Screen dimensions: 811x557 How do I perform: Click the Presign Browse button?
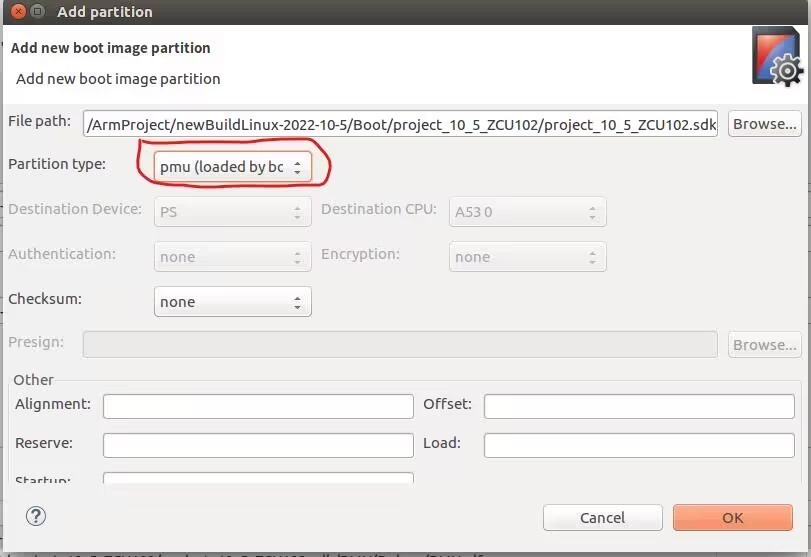click(x=764, y=344)
